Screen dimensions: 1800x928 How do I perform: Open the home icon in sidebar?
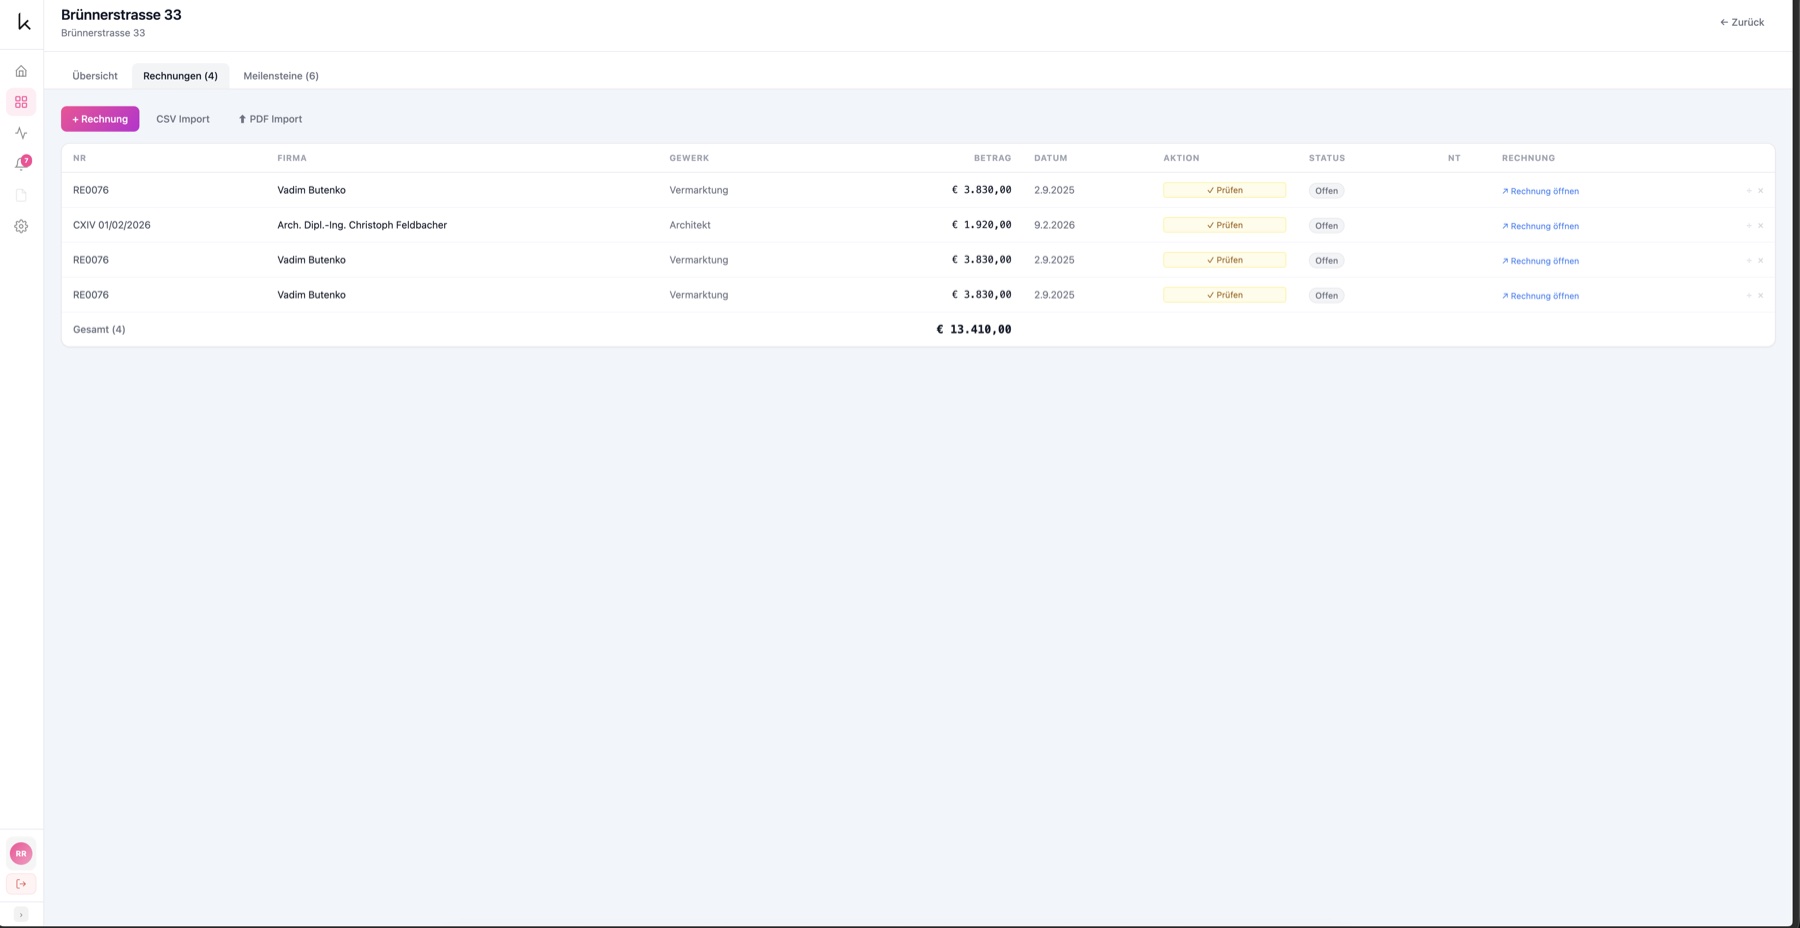(x=21, y=71)
